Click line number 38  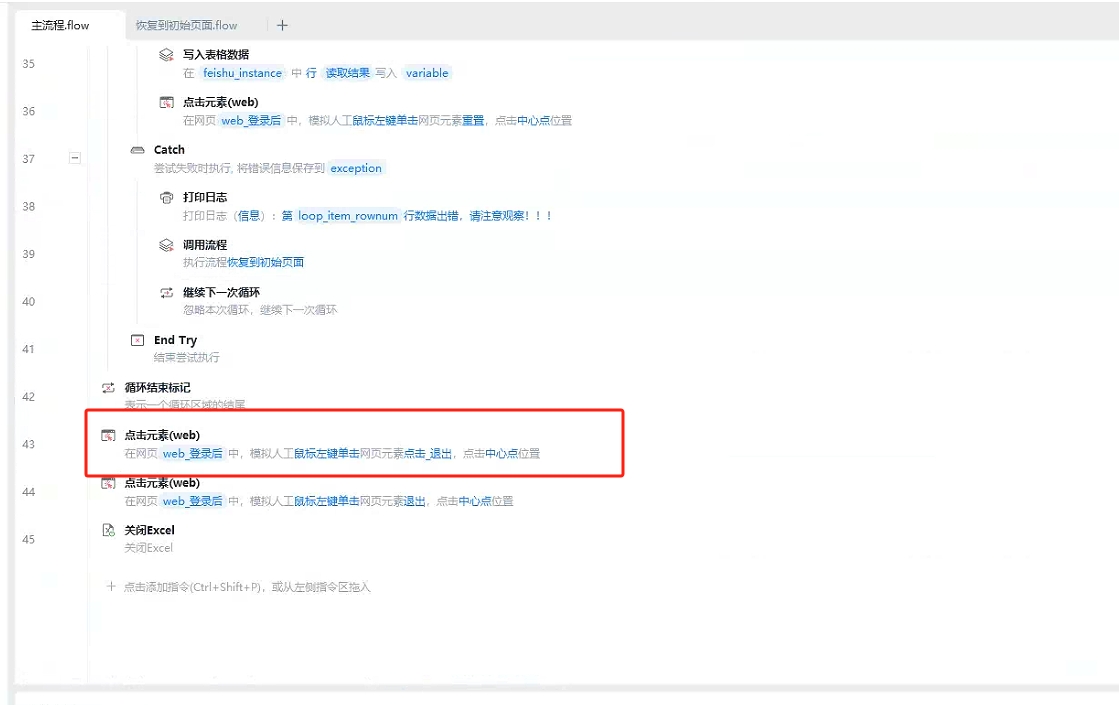(x=29, y=206)
